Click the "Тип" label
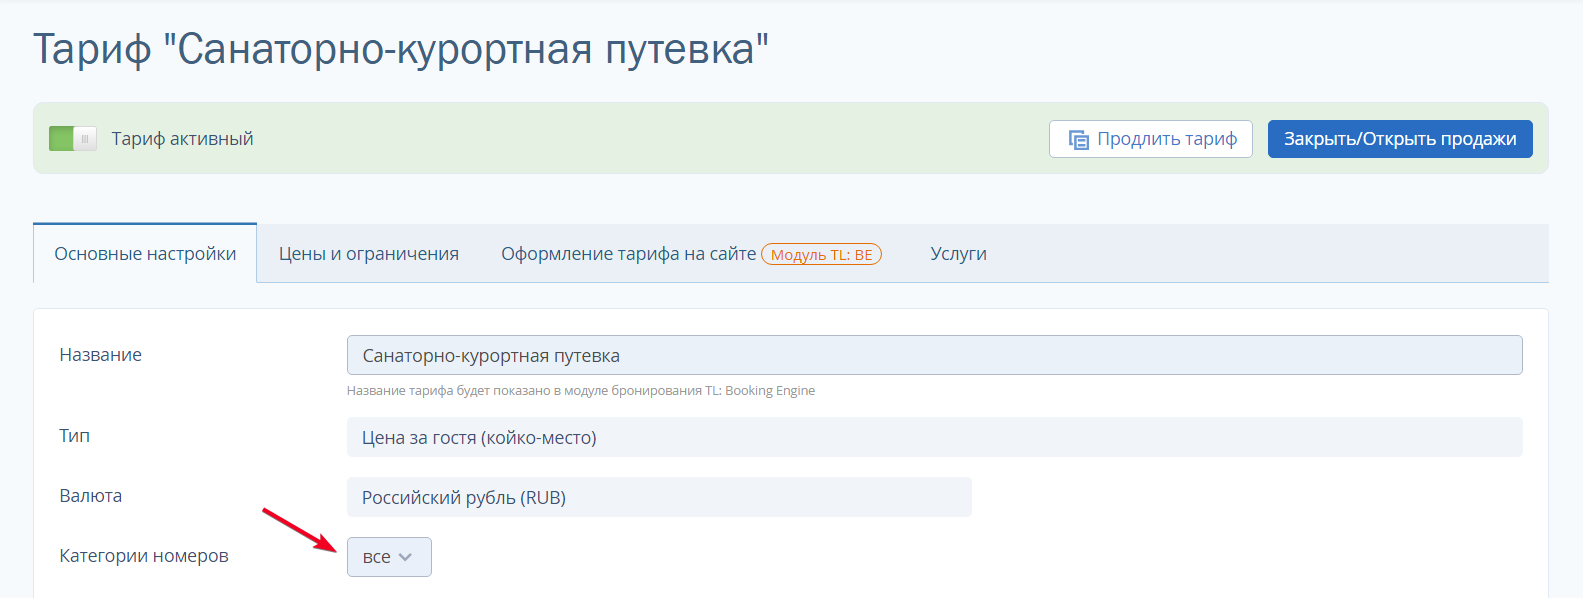The height and width of the screenshot is (598, 1583). pyautogui.click(x=75, y=436)
